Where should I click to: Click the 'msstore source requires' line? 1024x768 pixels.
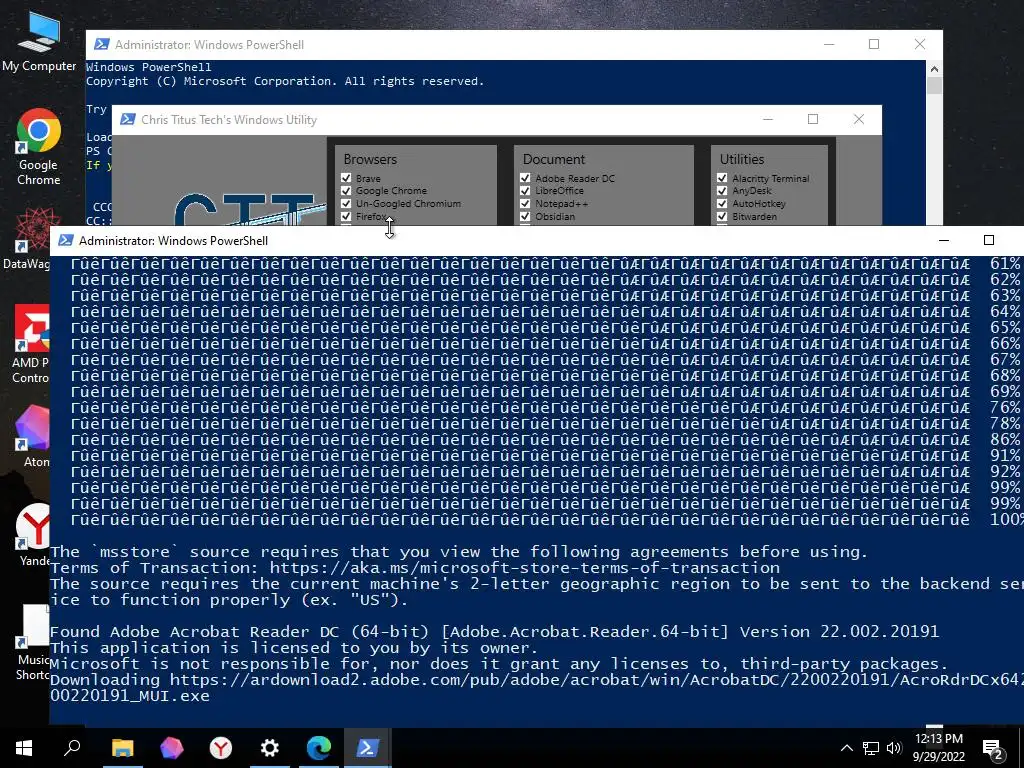tap(458, 552)
